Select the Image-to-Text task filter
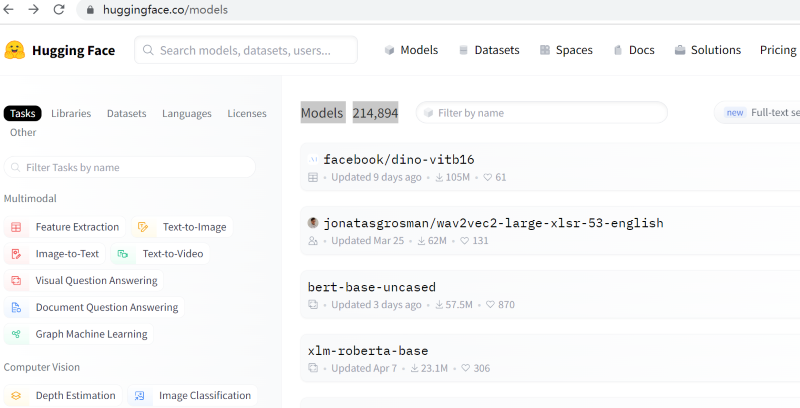800x408 pixels. 66,254
